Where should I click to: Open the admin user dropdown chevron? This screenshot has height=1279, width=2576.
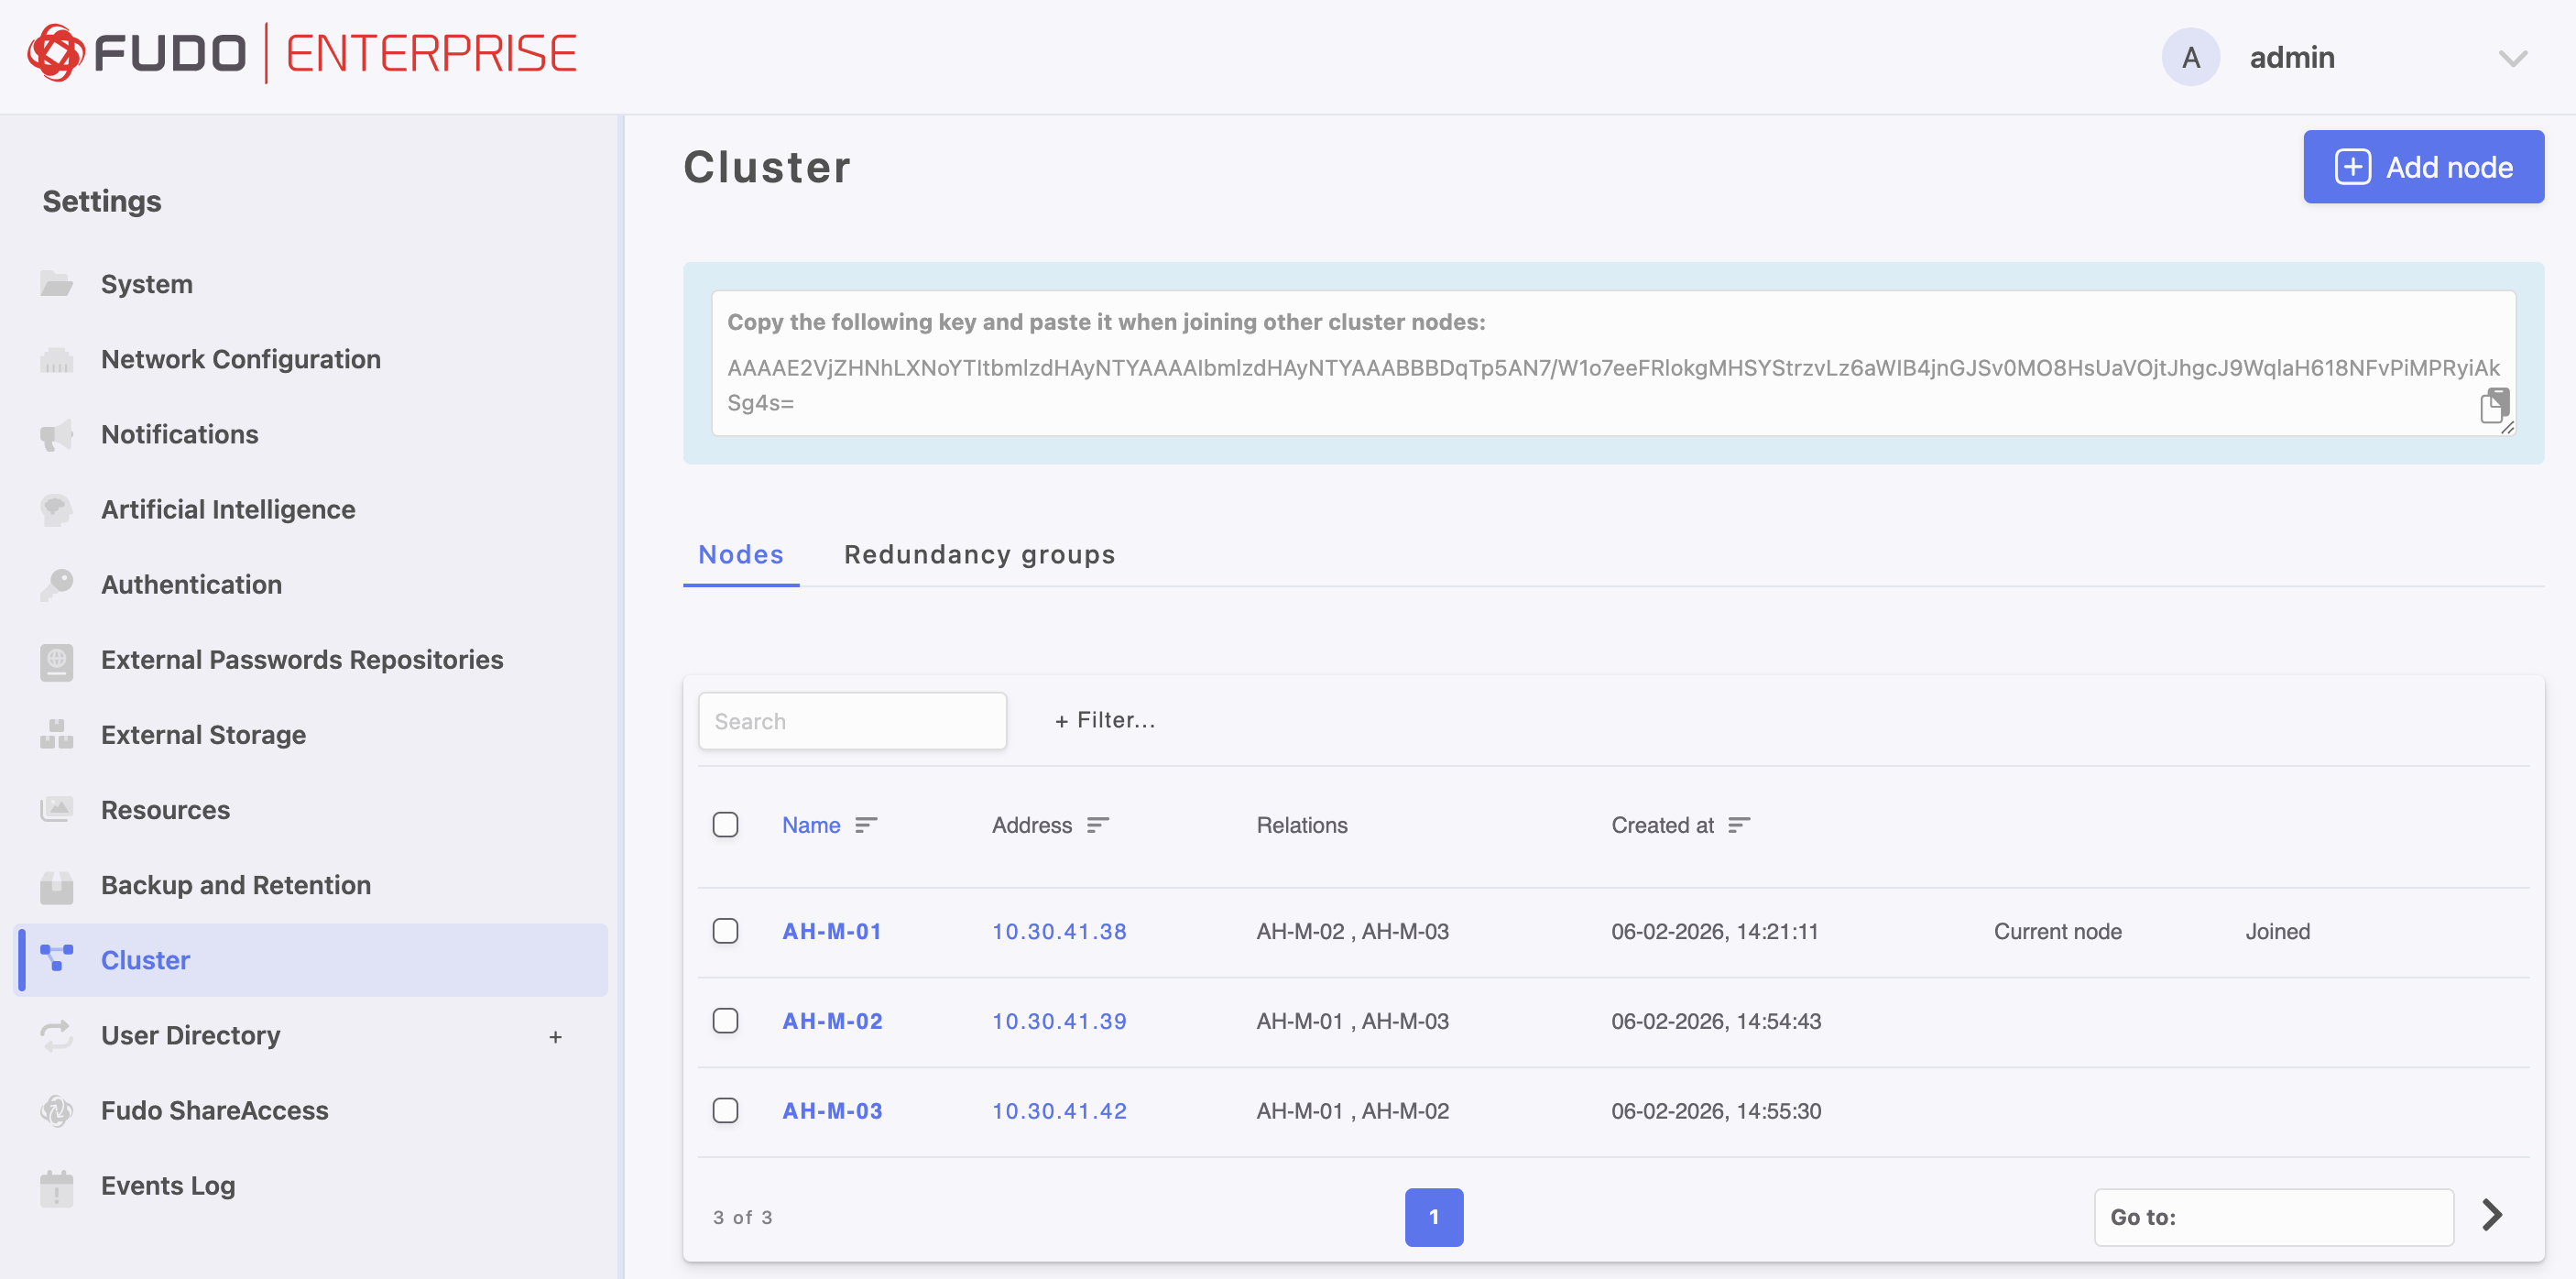[x=2512, y=58]
